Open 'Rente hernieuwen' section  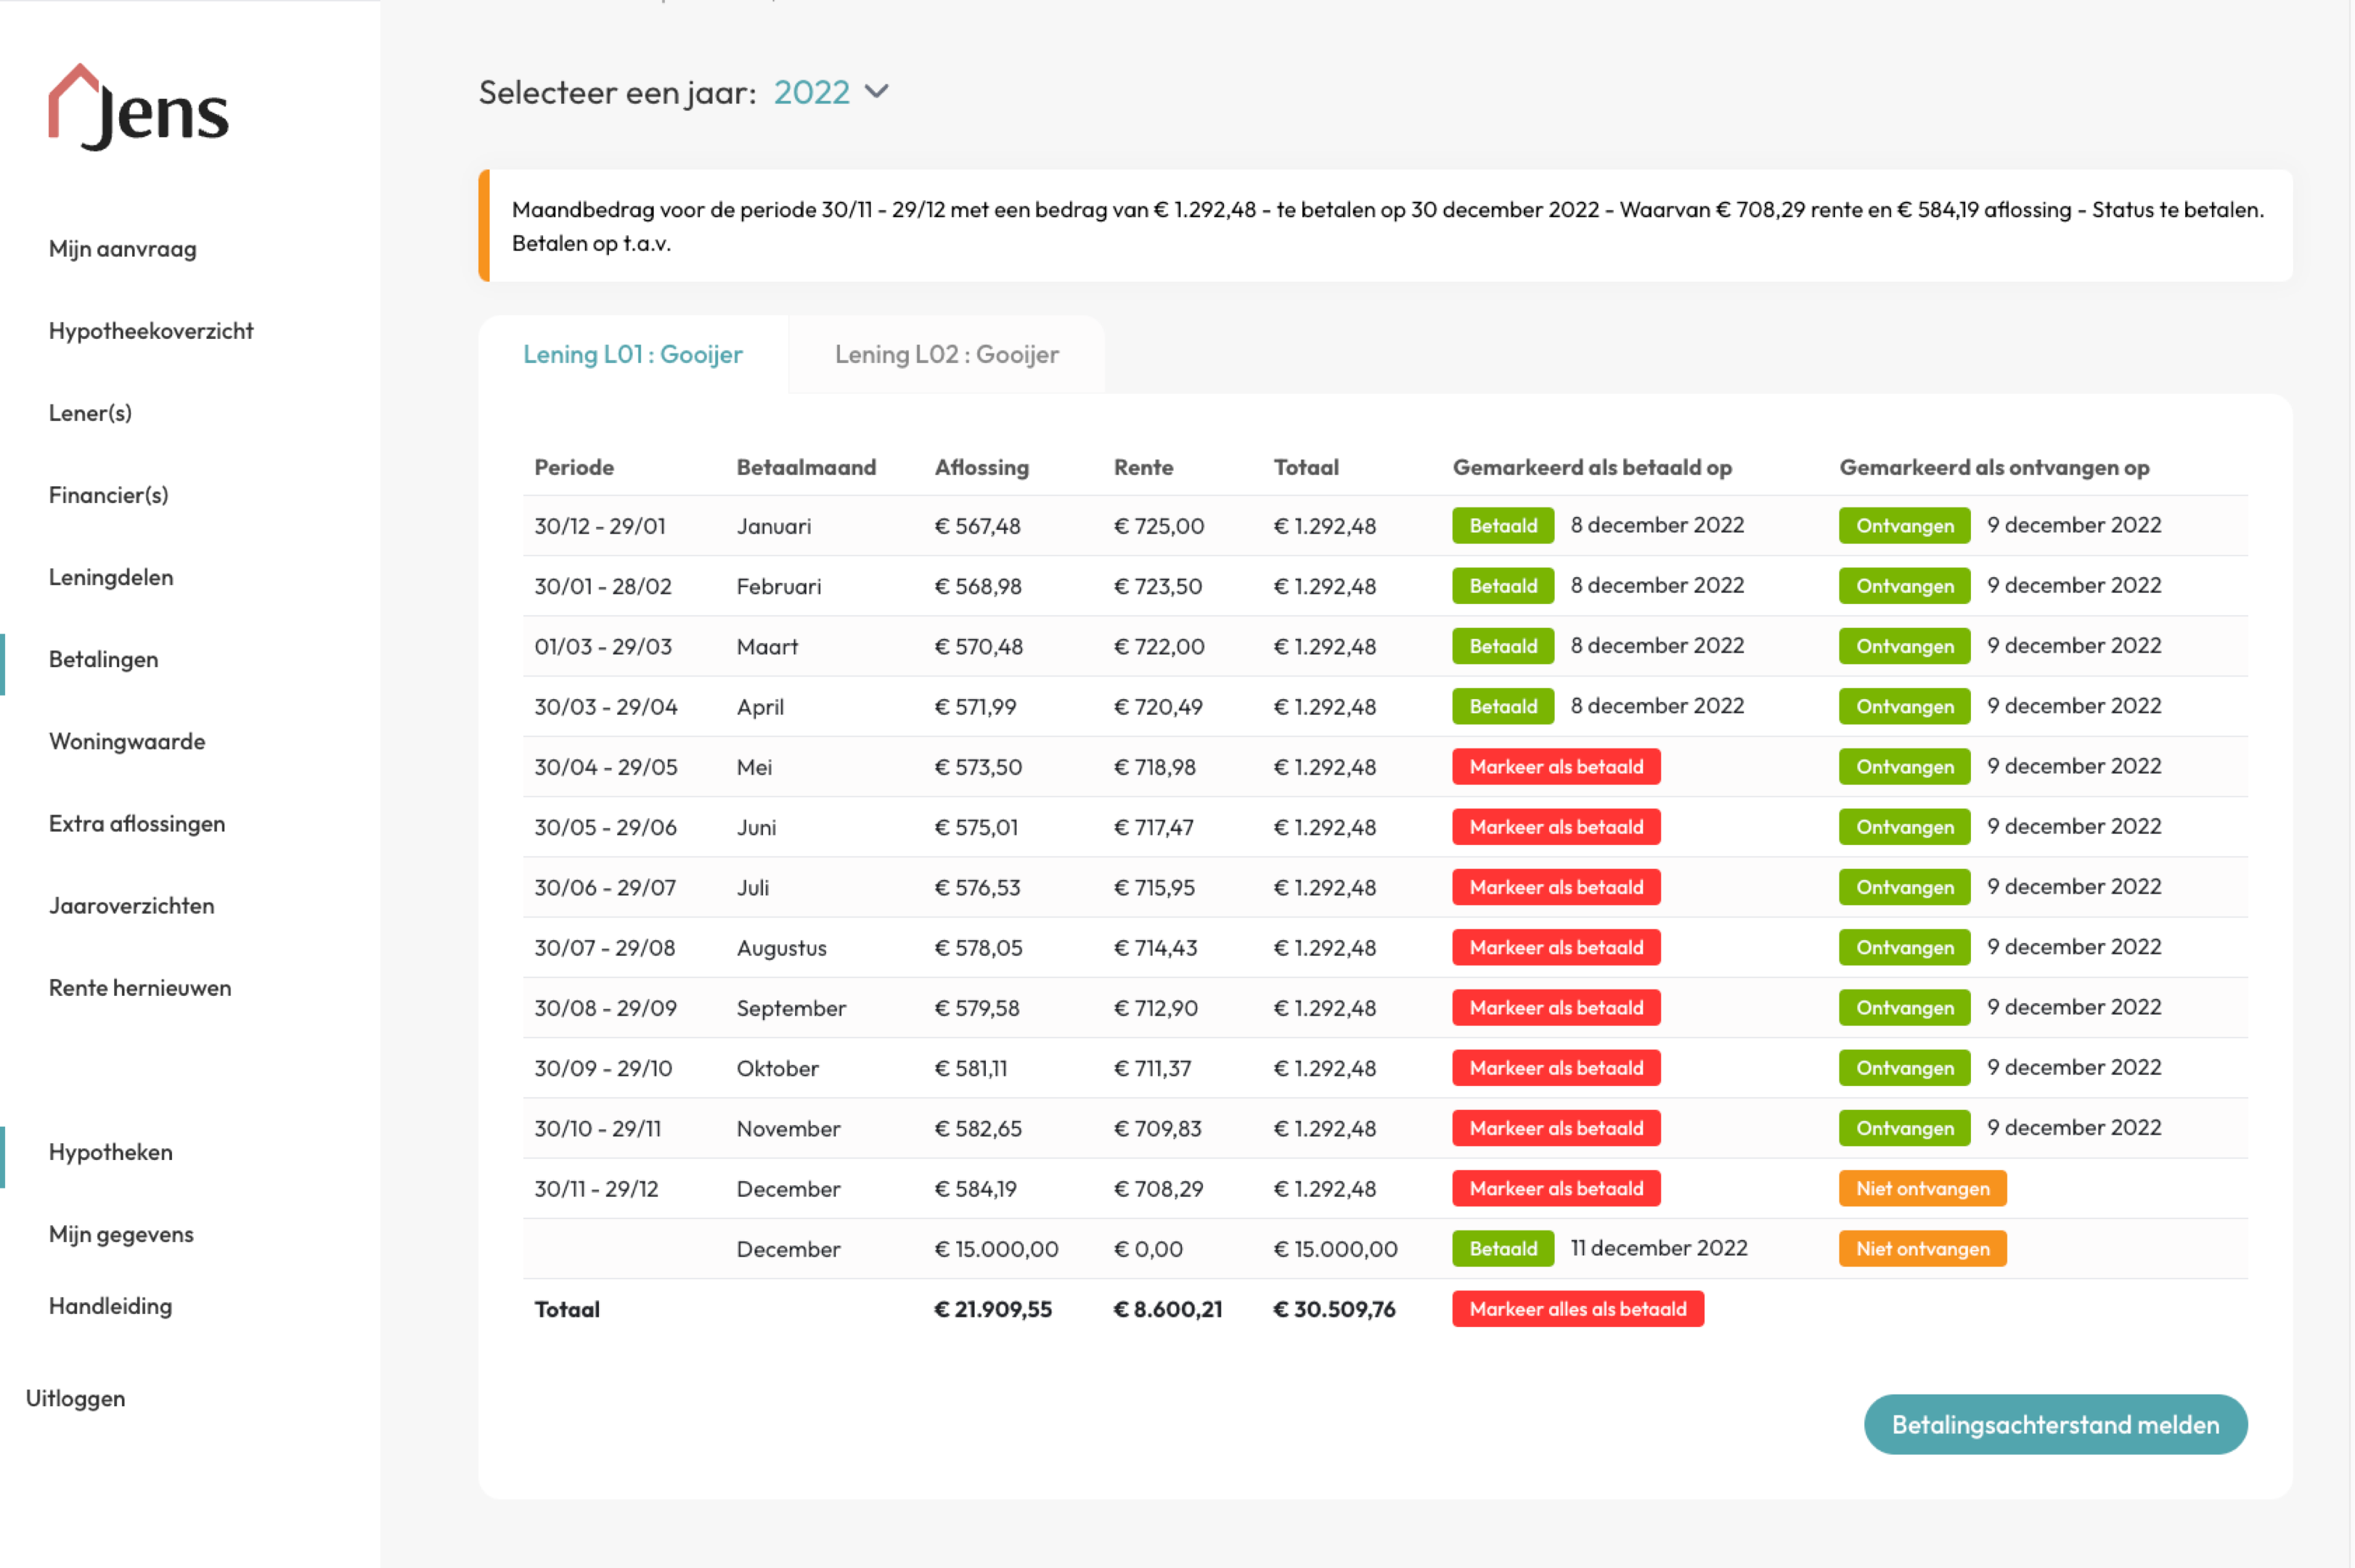click(x=140, y=987)
